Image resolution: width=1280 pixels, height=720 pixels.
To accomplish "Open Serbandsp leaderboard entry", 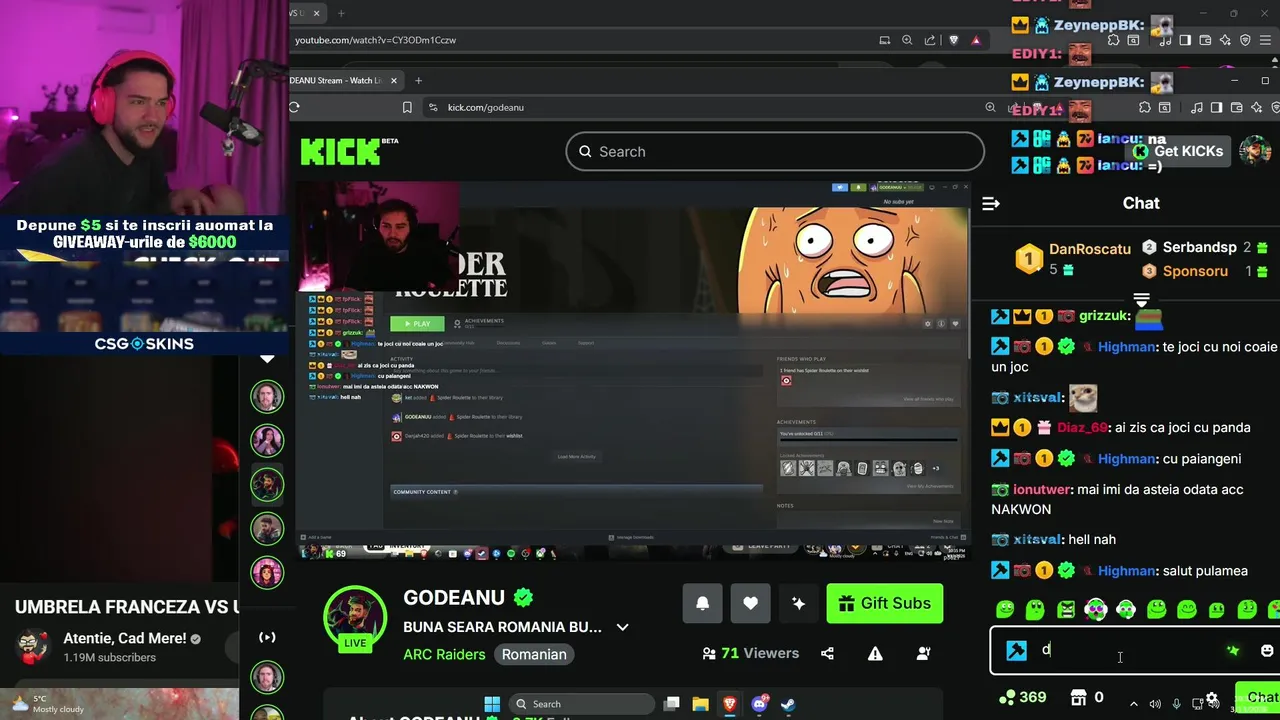I will [1205, 247].
